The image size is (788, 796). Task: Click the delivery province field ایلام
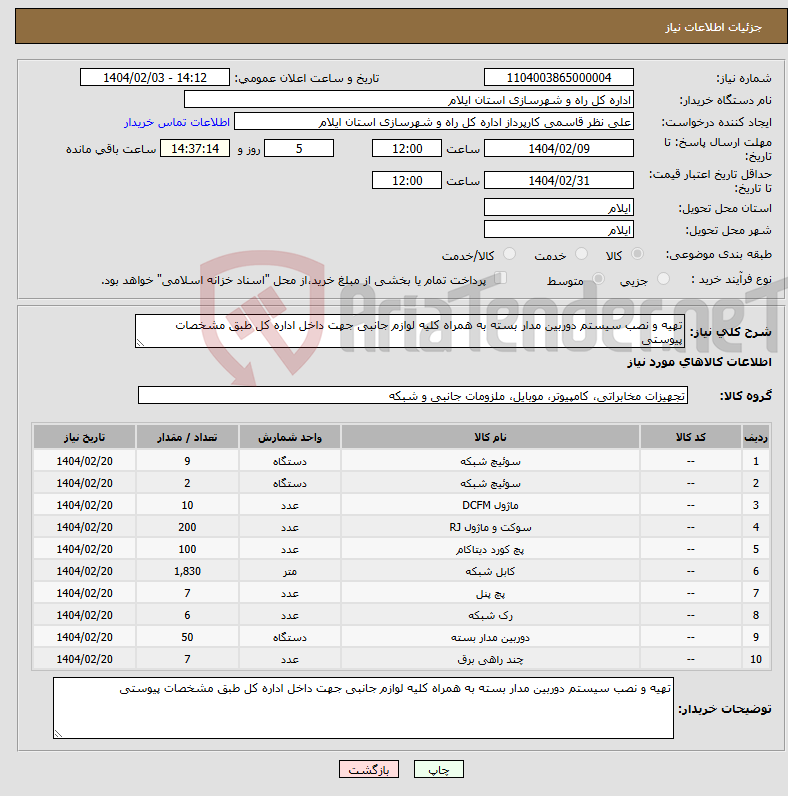[x=559, y=208]
